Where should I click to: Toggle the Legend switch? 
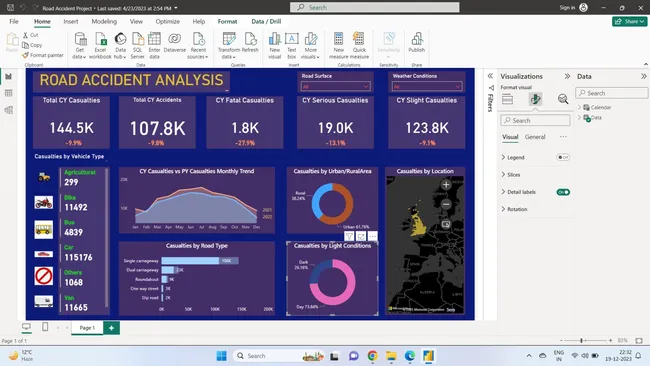tap(563, 158)
